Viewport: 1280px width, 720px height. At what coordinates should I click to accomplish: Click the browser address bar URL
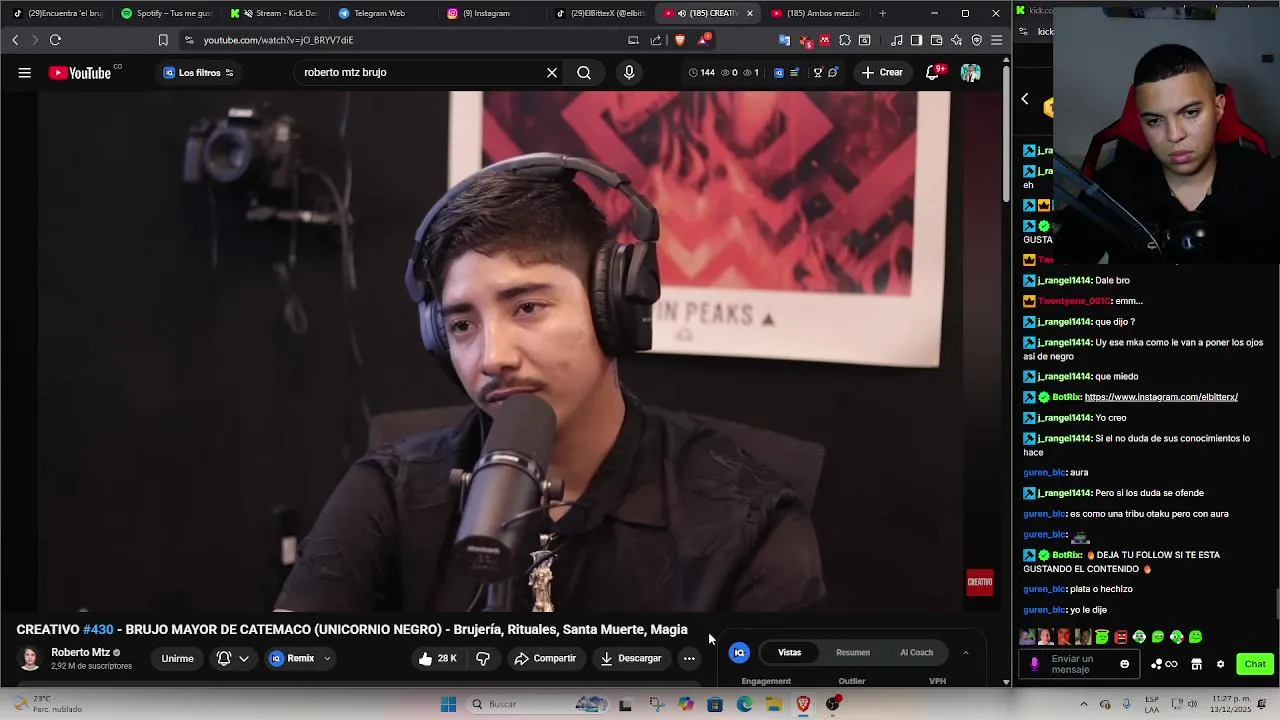(x=278, y=40)
